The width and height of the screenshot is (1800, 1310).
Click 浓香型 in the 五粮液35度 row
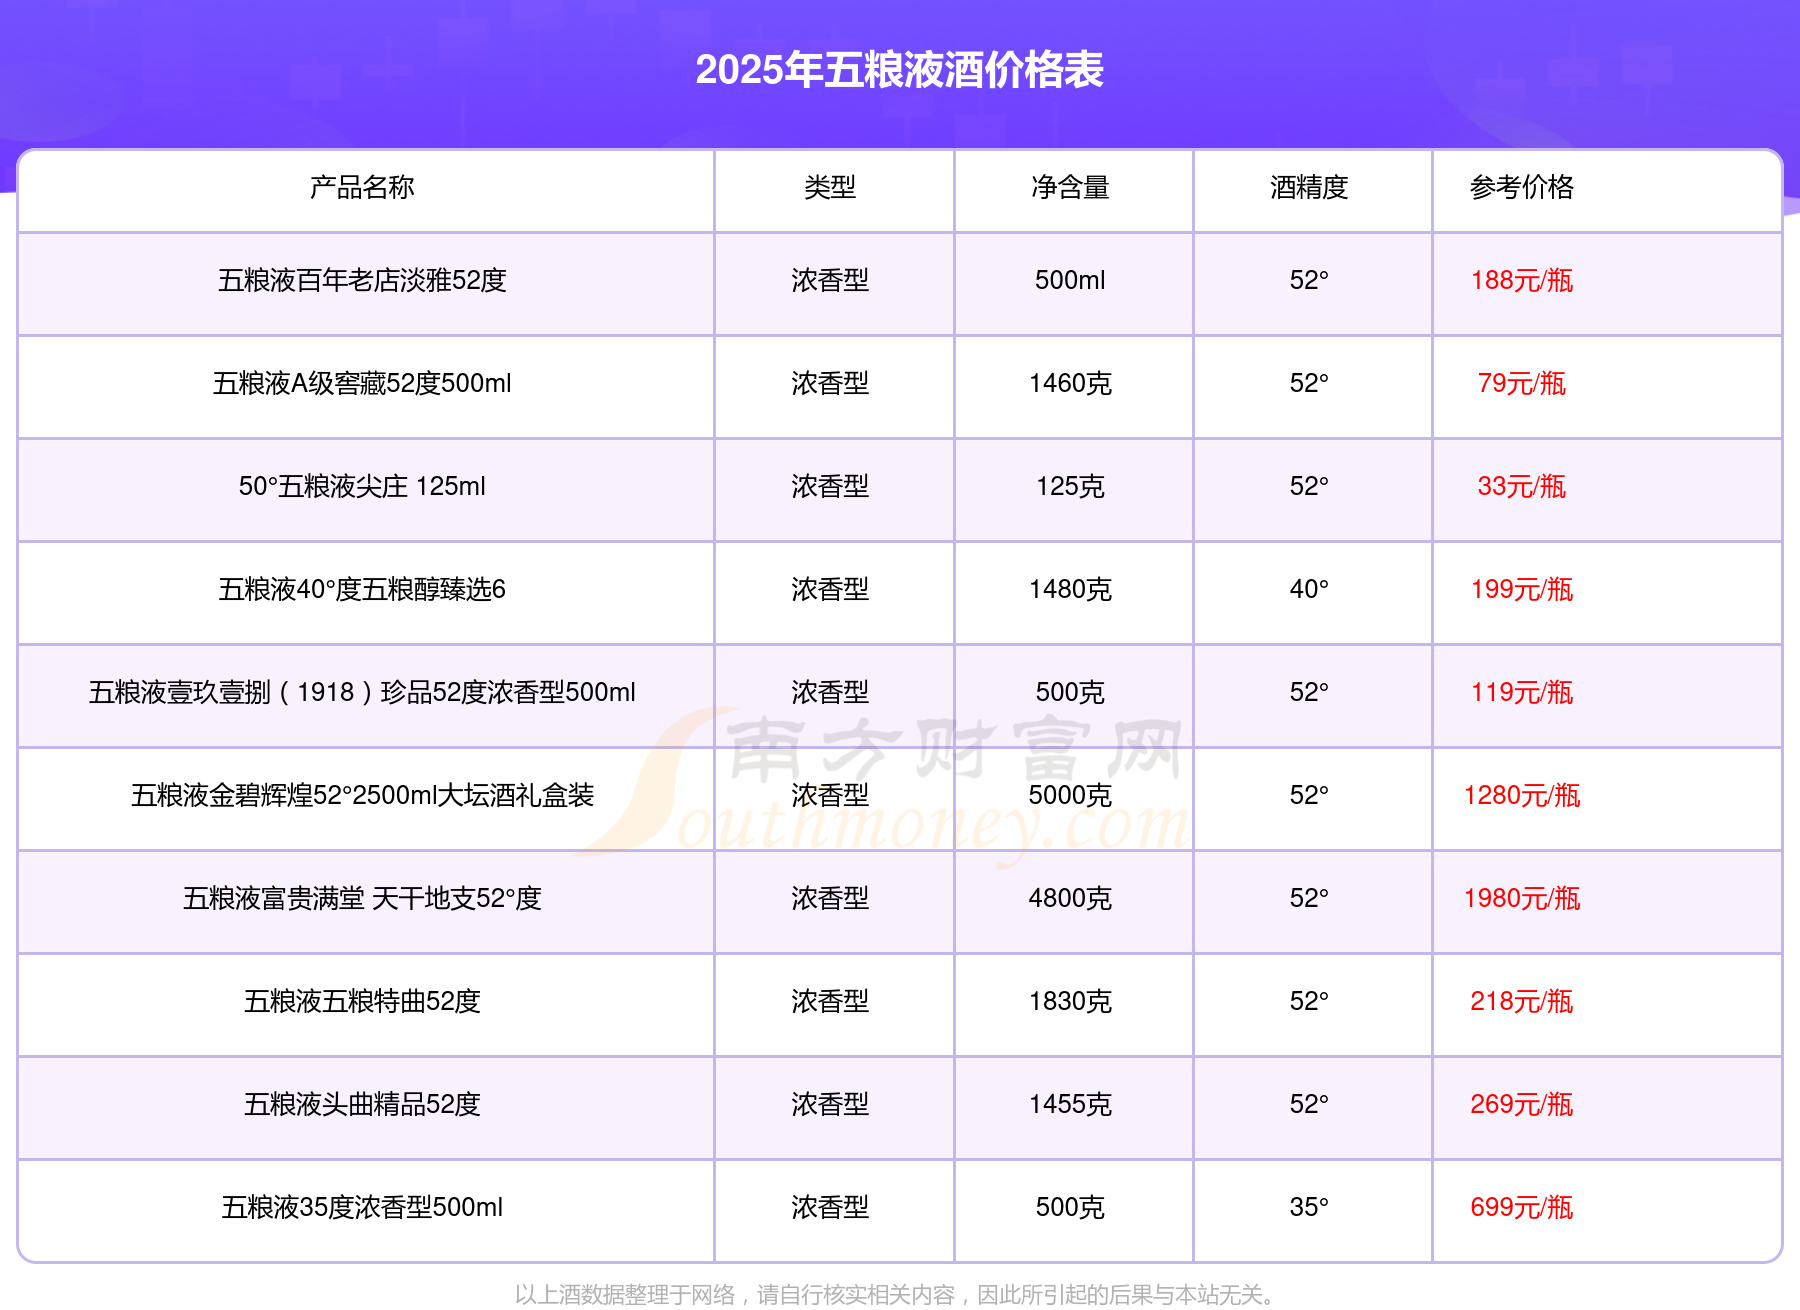coord(830,1207)
